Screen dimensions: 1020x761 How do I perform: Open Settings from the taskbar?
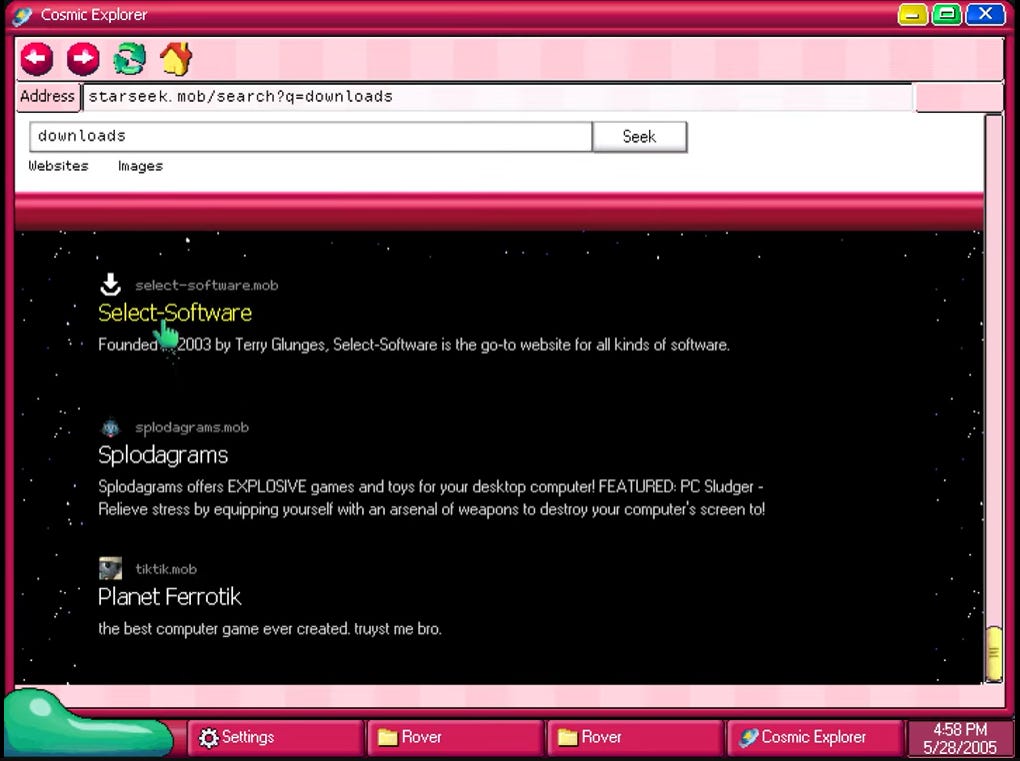(x=275, y=737)
